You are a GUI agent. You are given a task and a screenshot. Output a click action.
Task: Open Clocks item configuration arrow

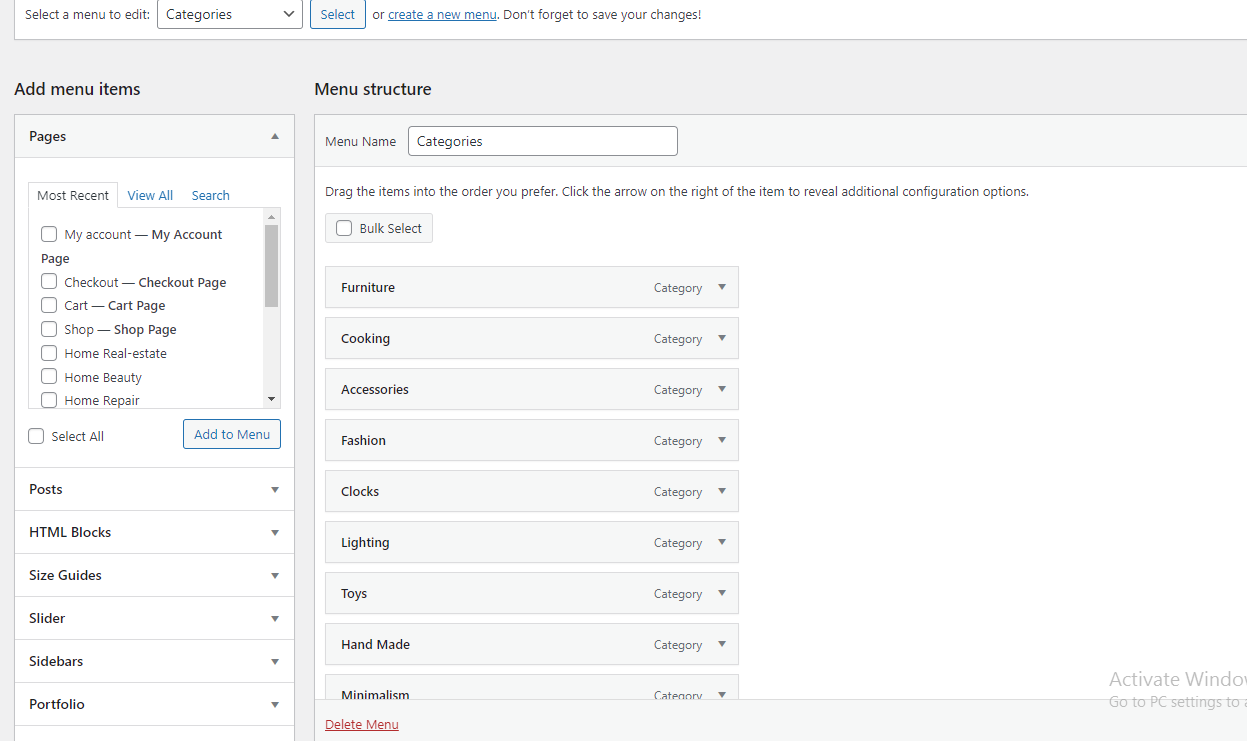click(722, 491)
